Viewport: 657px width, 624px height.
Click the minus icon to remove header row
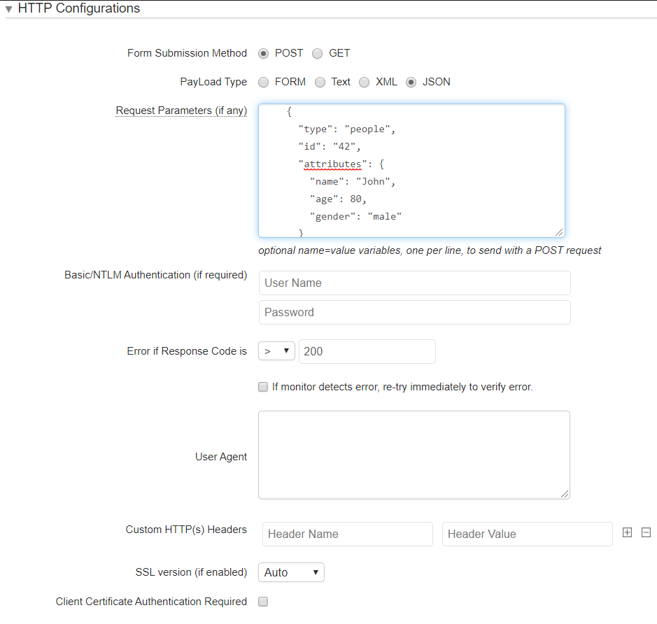[646, 533]
